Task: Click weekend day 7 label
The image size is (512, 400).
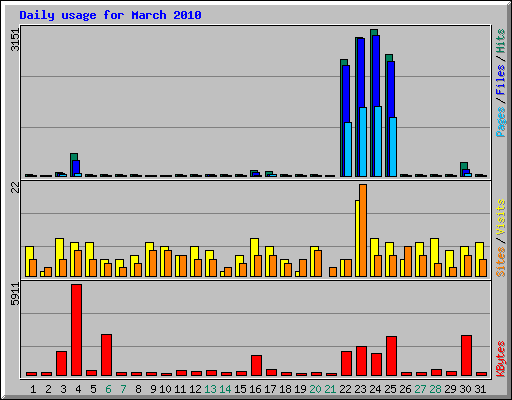Action: click(123, 389)
